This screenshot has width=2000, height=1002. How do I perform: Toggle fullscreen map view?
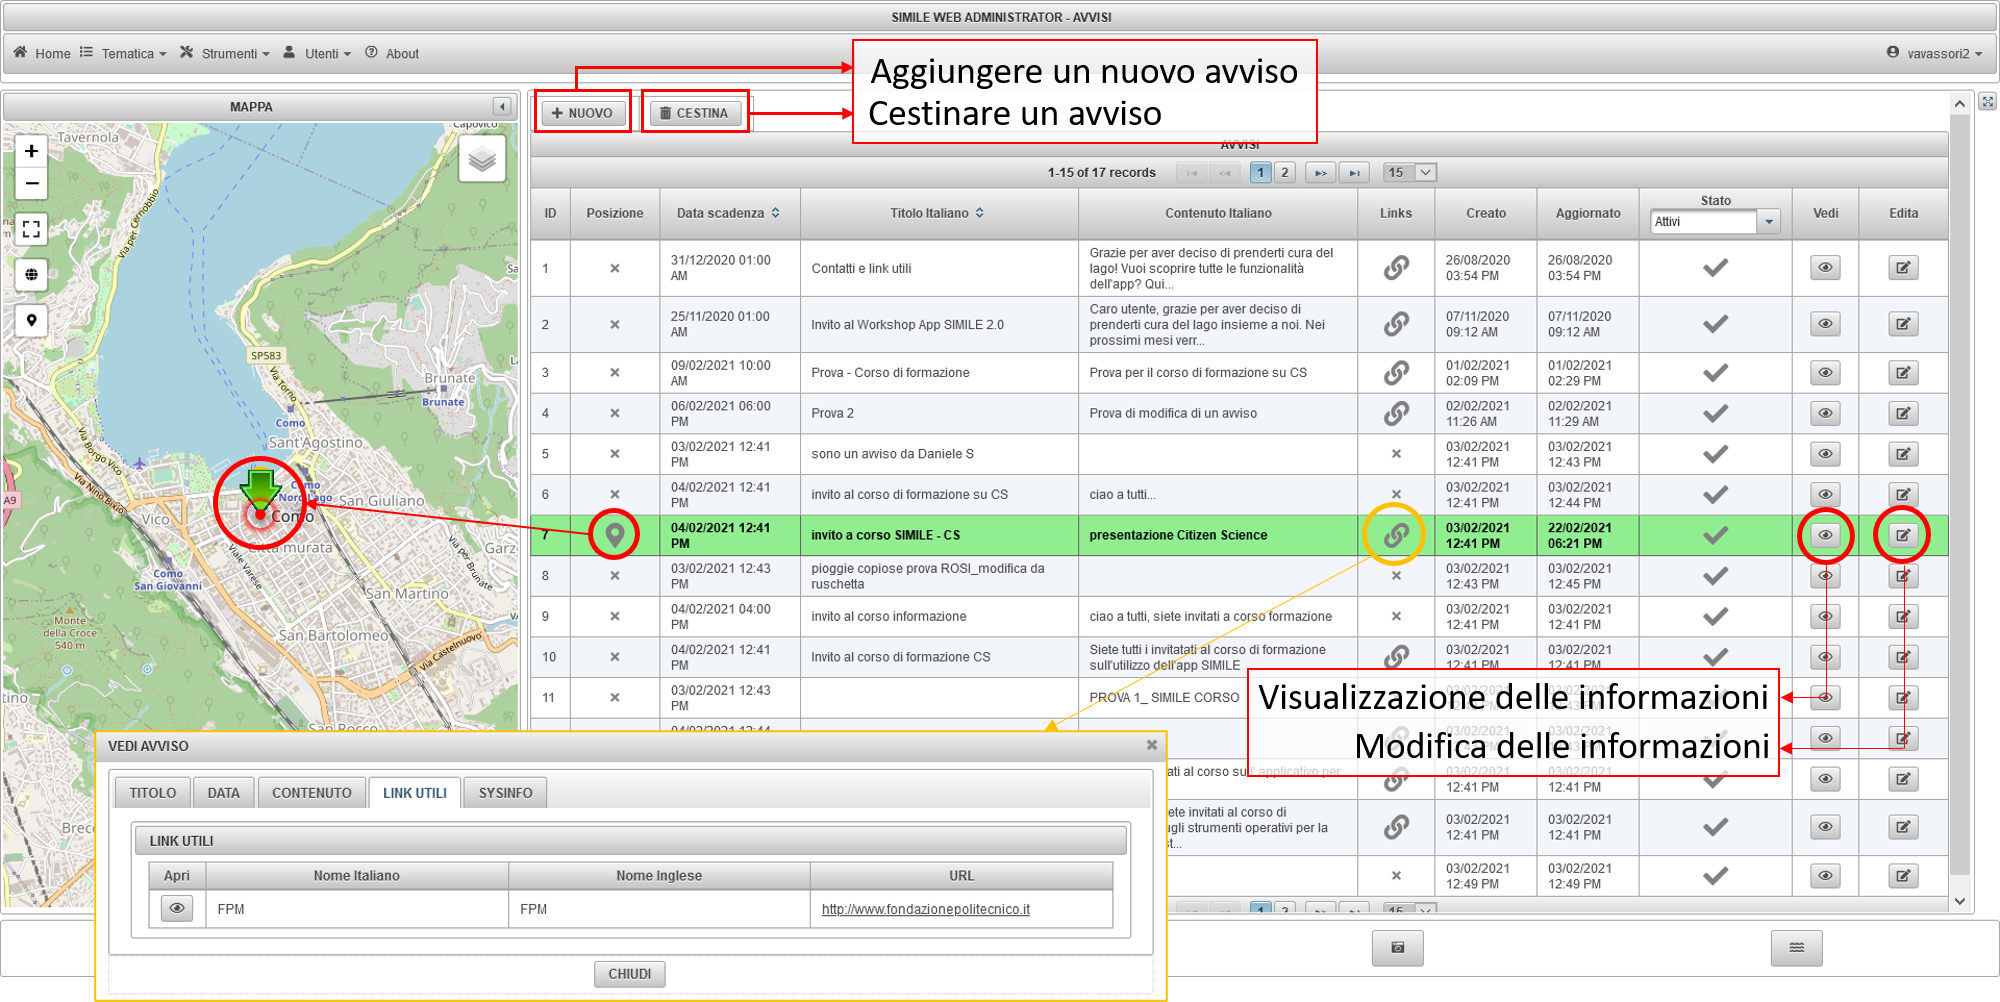coord(32,229)
